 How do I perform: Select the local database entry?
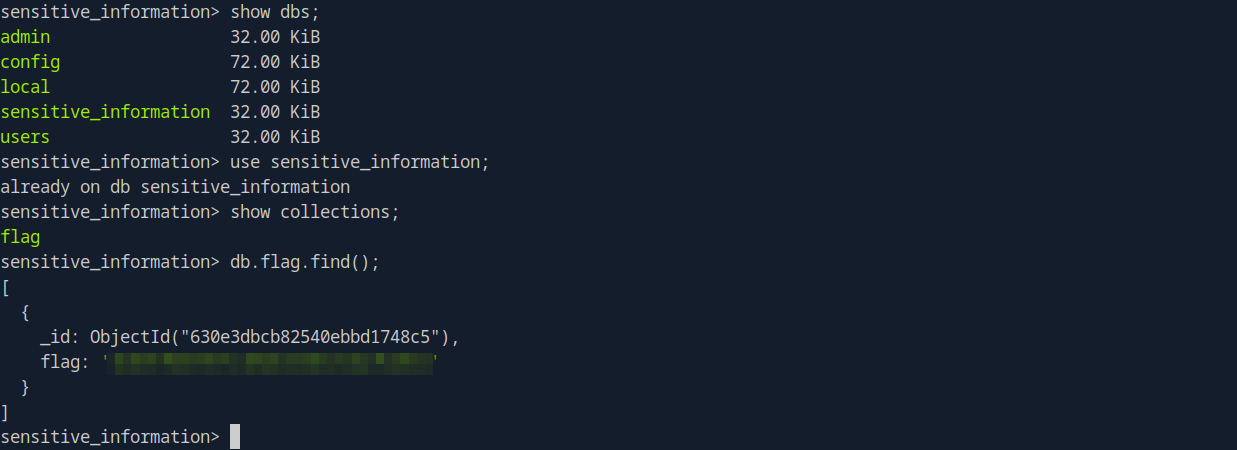pos(25,87)
